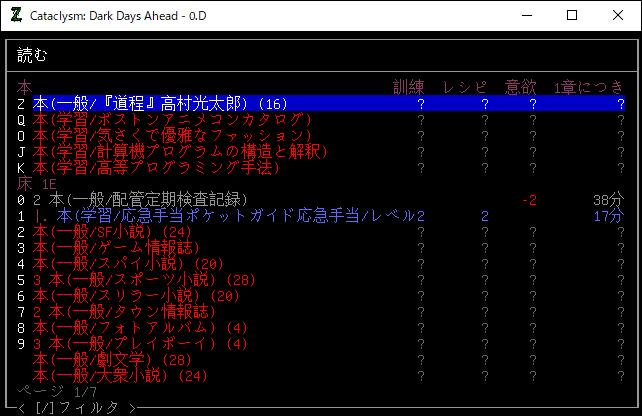
Task: Click the Cataclysm app icon in title bar
Action: [15, 15]
